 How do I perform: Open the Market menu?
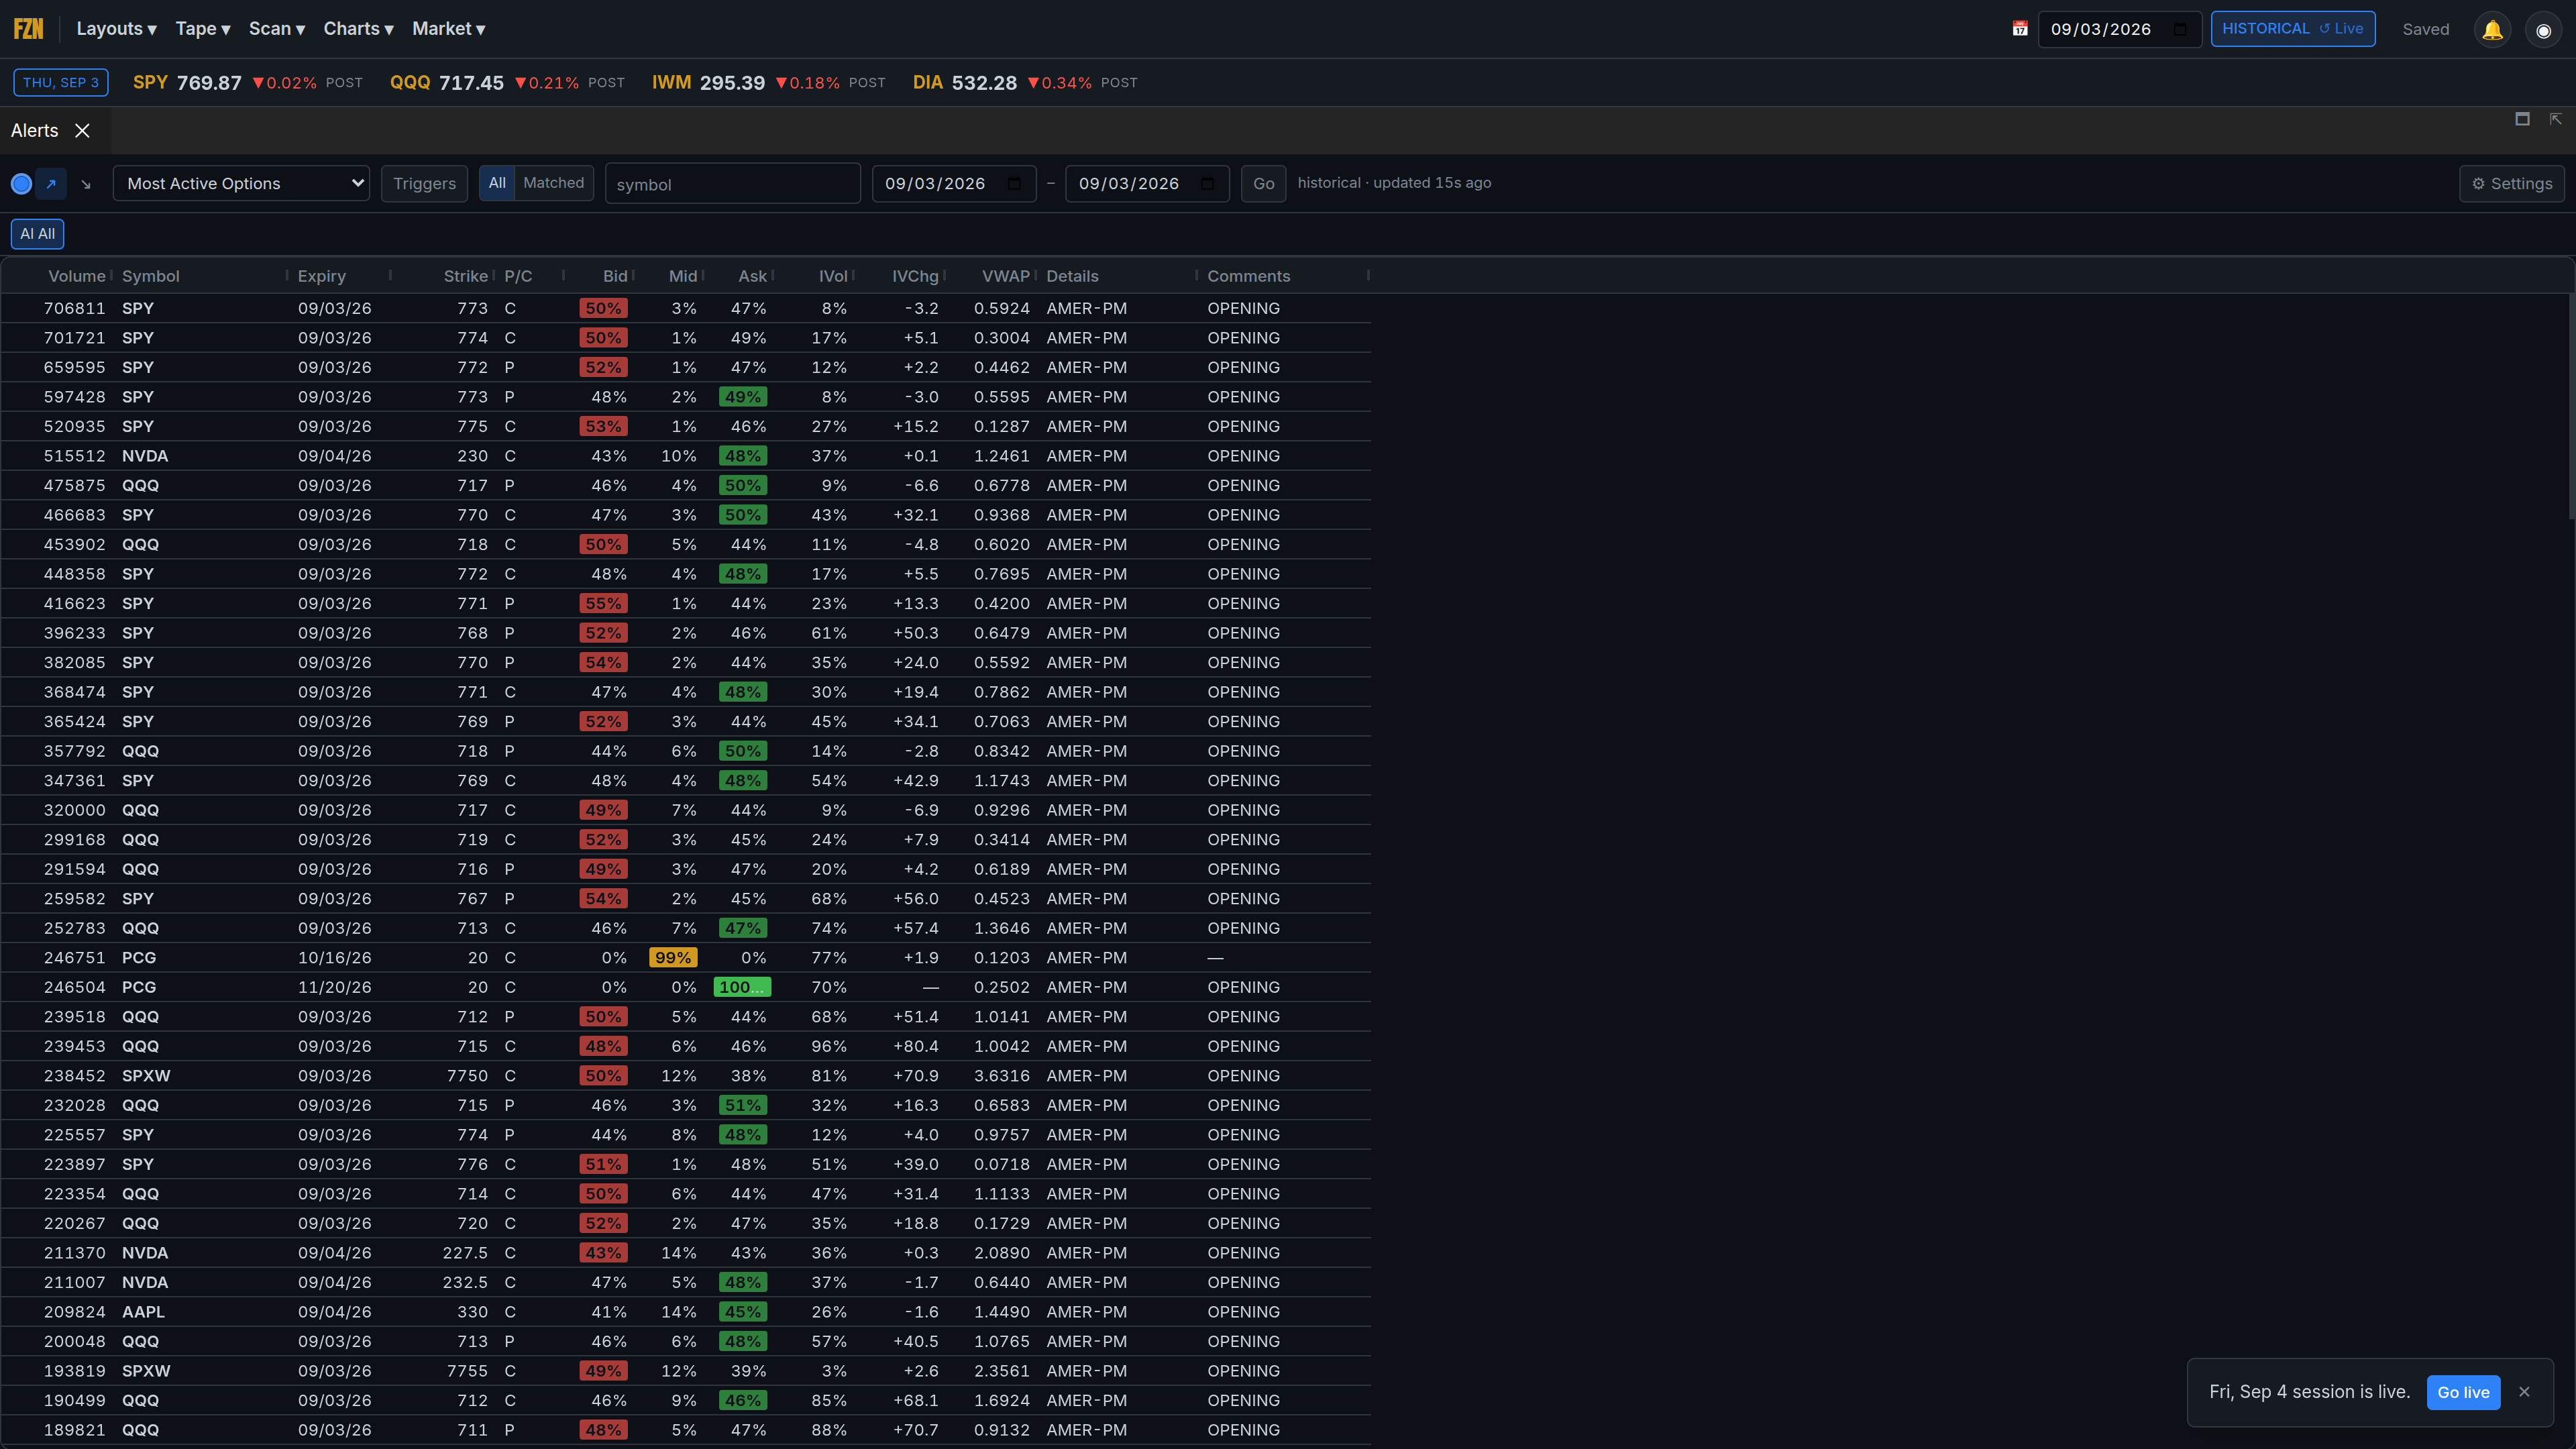point(449,29)
